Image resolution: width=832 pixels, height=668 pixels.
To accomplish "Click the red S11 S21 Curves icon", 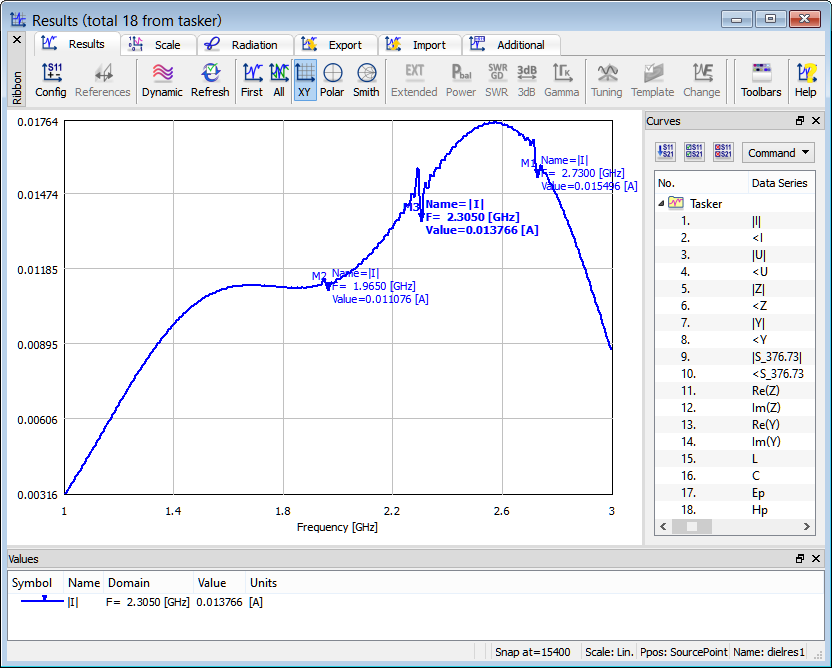I will tap(722, 152).
